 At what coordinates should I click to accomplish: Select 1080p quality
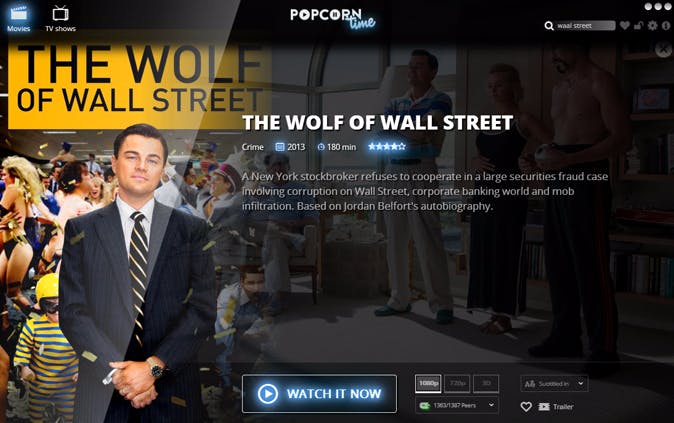pos(428,383)
